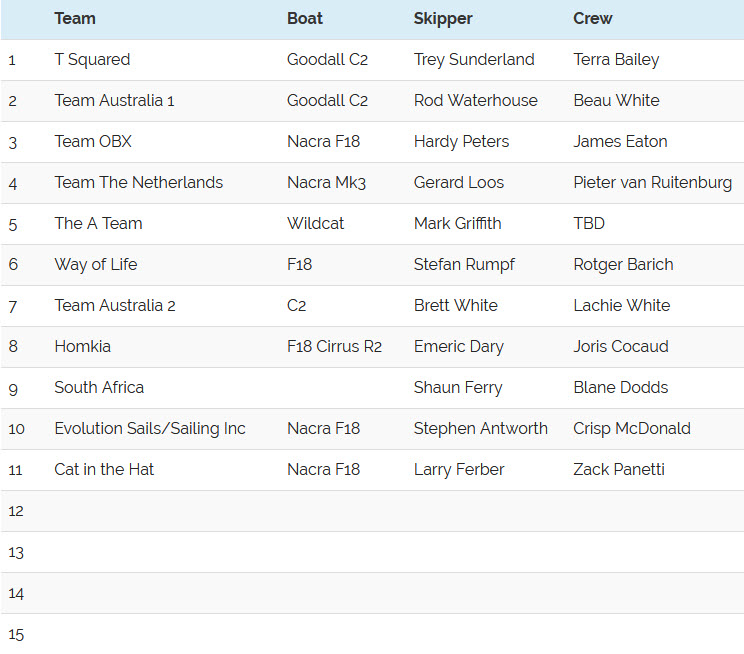
Task: Click Team Australia 1 entry
Action: (x=114, y=100)
